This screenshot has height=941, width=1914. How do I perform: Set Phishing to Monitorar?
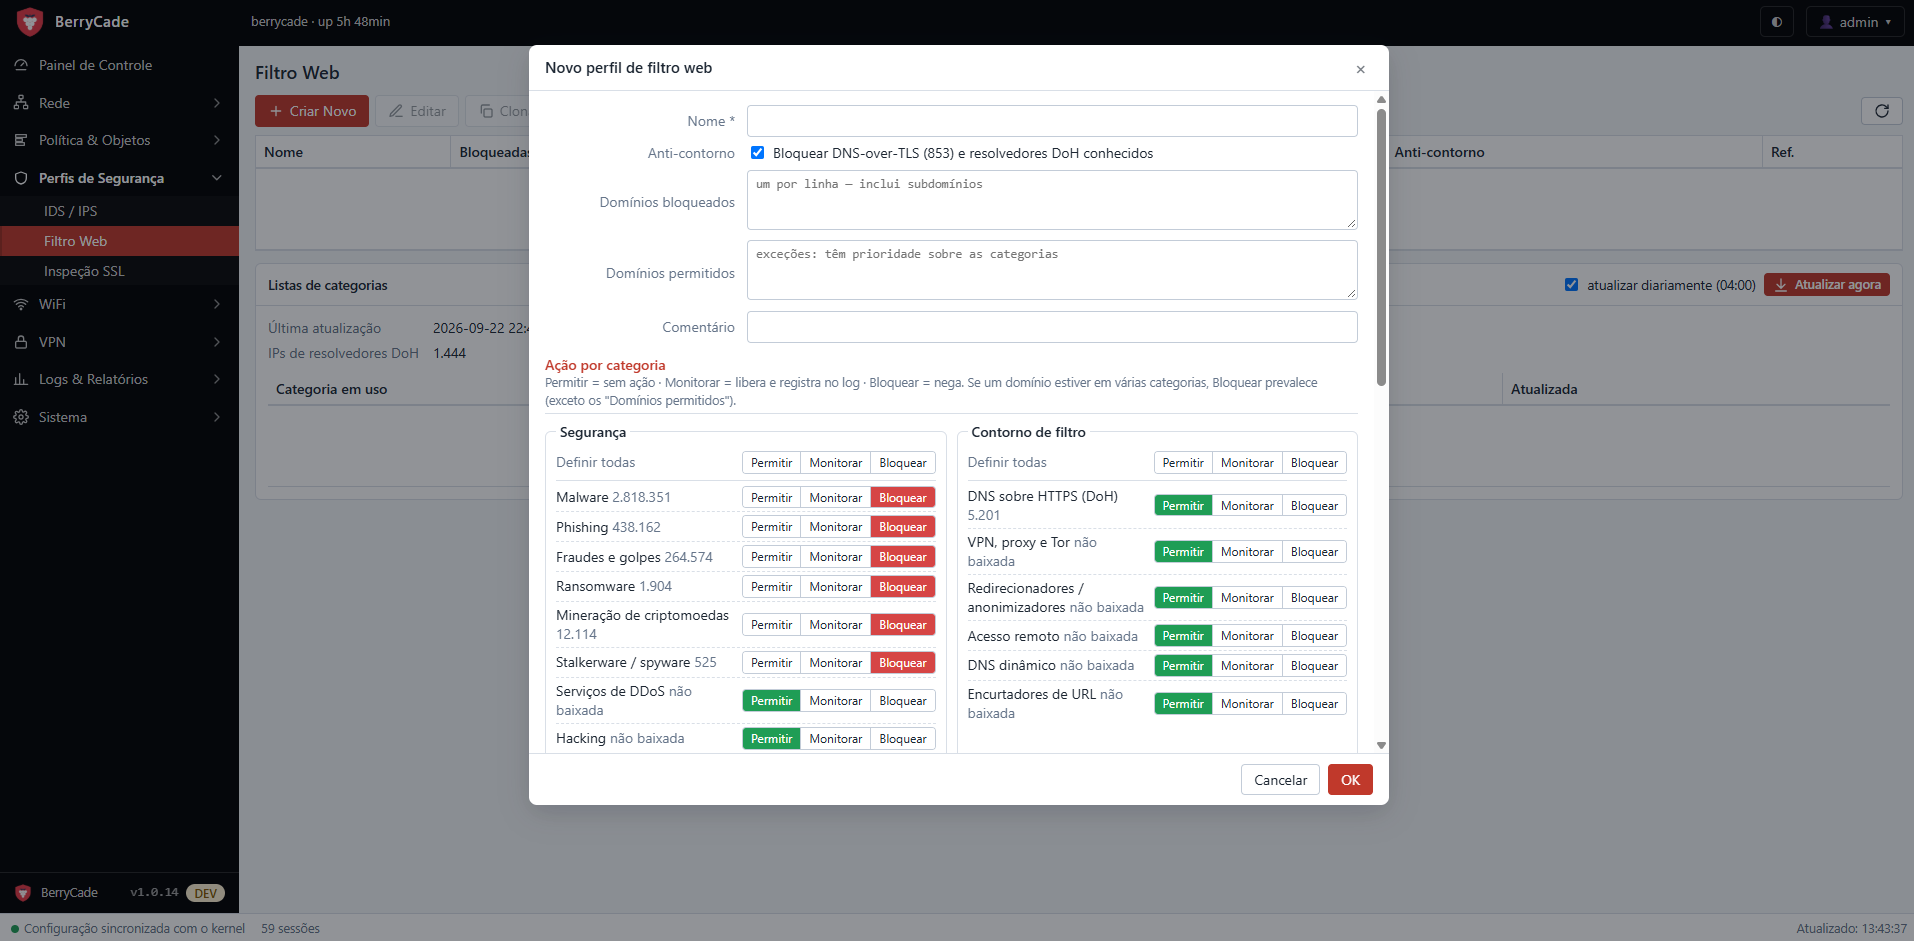tap(835, 527)
